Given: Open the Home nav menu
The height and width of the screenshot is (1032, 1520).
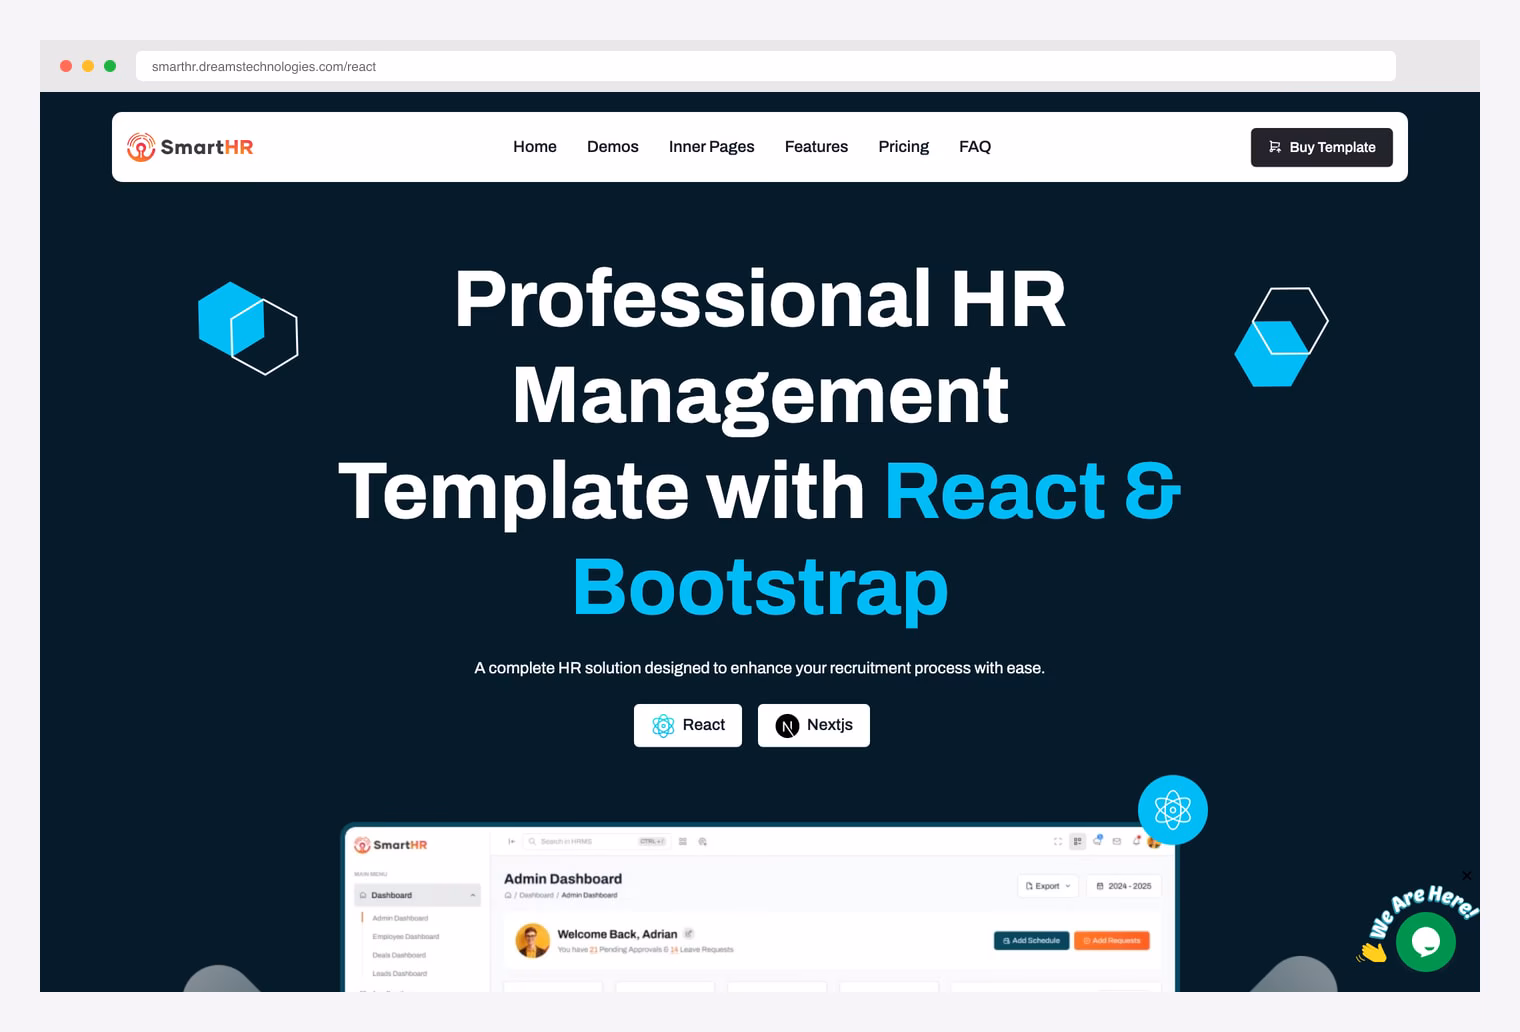Looking at the screenshot, I should (x=535, y=147).
